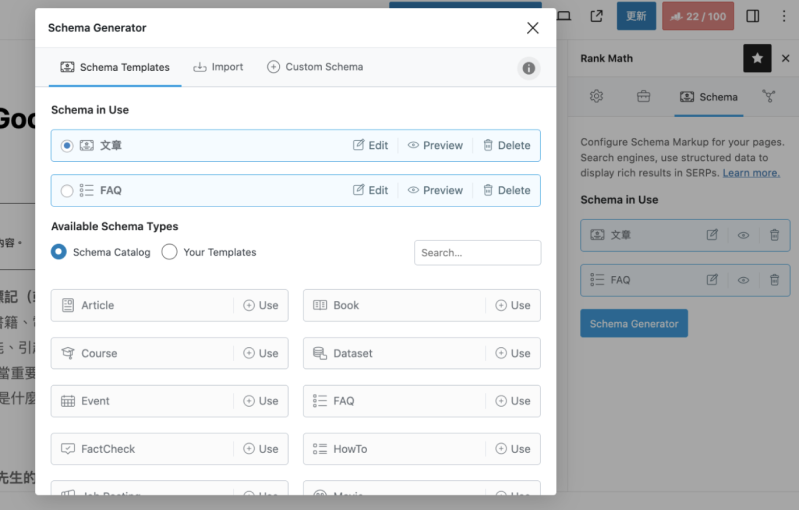Select the Rank Math Schema tab
This screenshot has width=799, height=510.
709,97
